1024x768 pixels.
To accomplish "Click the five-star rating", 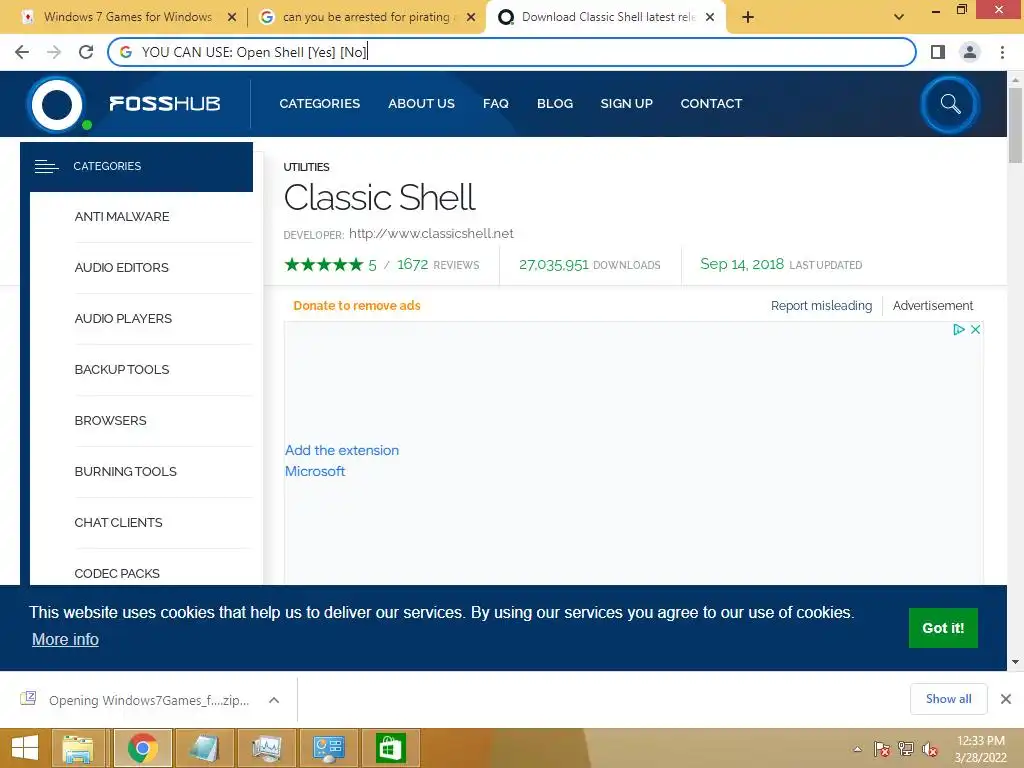I will tap(324, 264).
